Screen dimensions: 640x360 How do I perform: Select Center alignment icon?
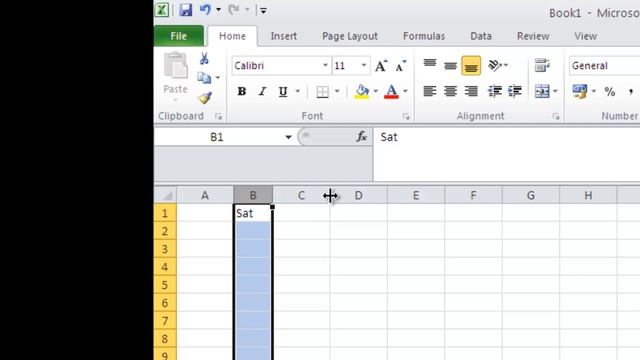(x=450, y=91)
